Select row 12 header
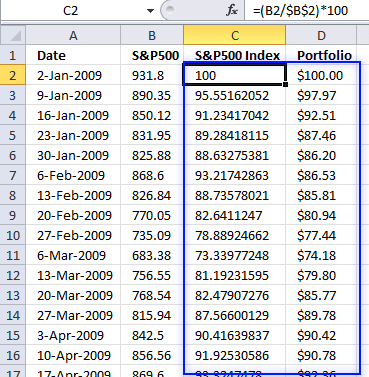This screenshot has width=369, height=377. 13,275
